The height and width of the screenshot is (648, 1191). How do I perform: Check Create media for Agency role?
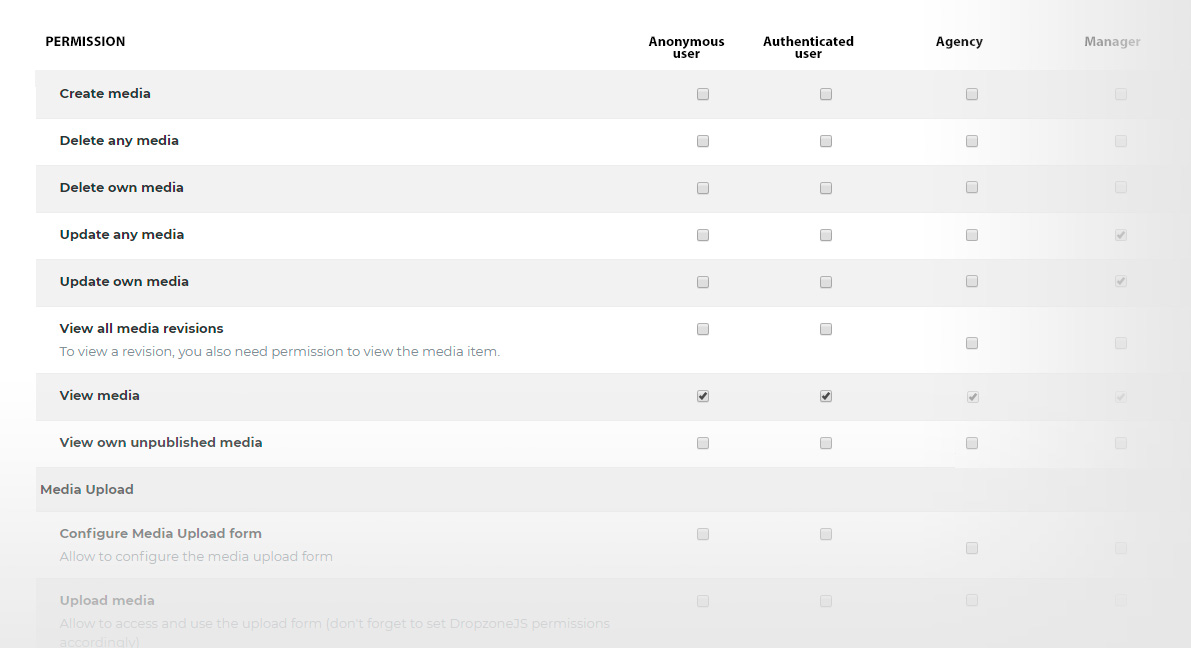tap(971, 94)
